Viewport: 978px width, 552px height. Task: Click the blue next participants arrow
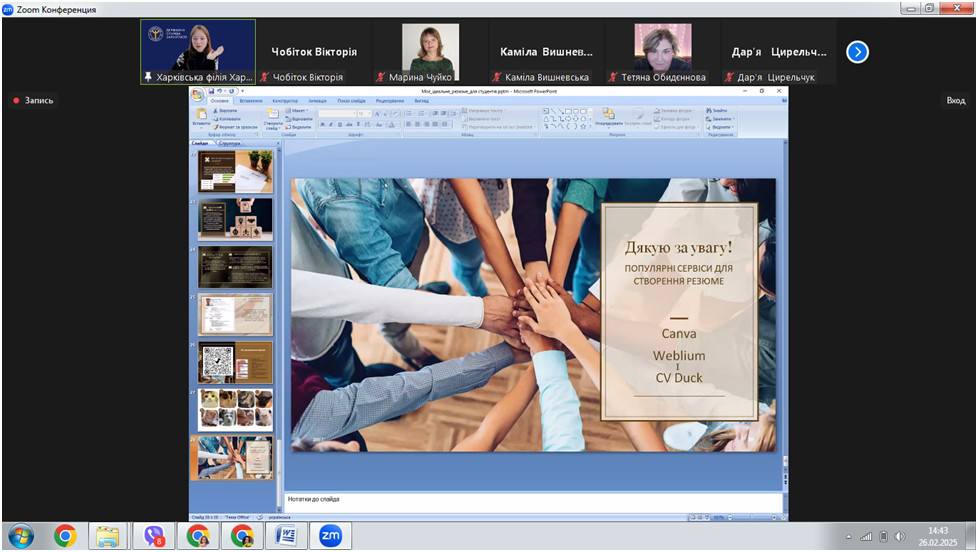click(857, 52)
